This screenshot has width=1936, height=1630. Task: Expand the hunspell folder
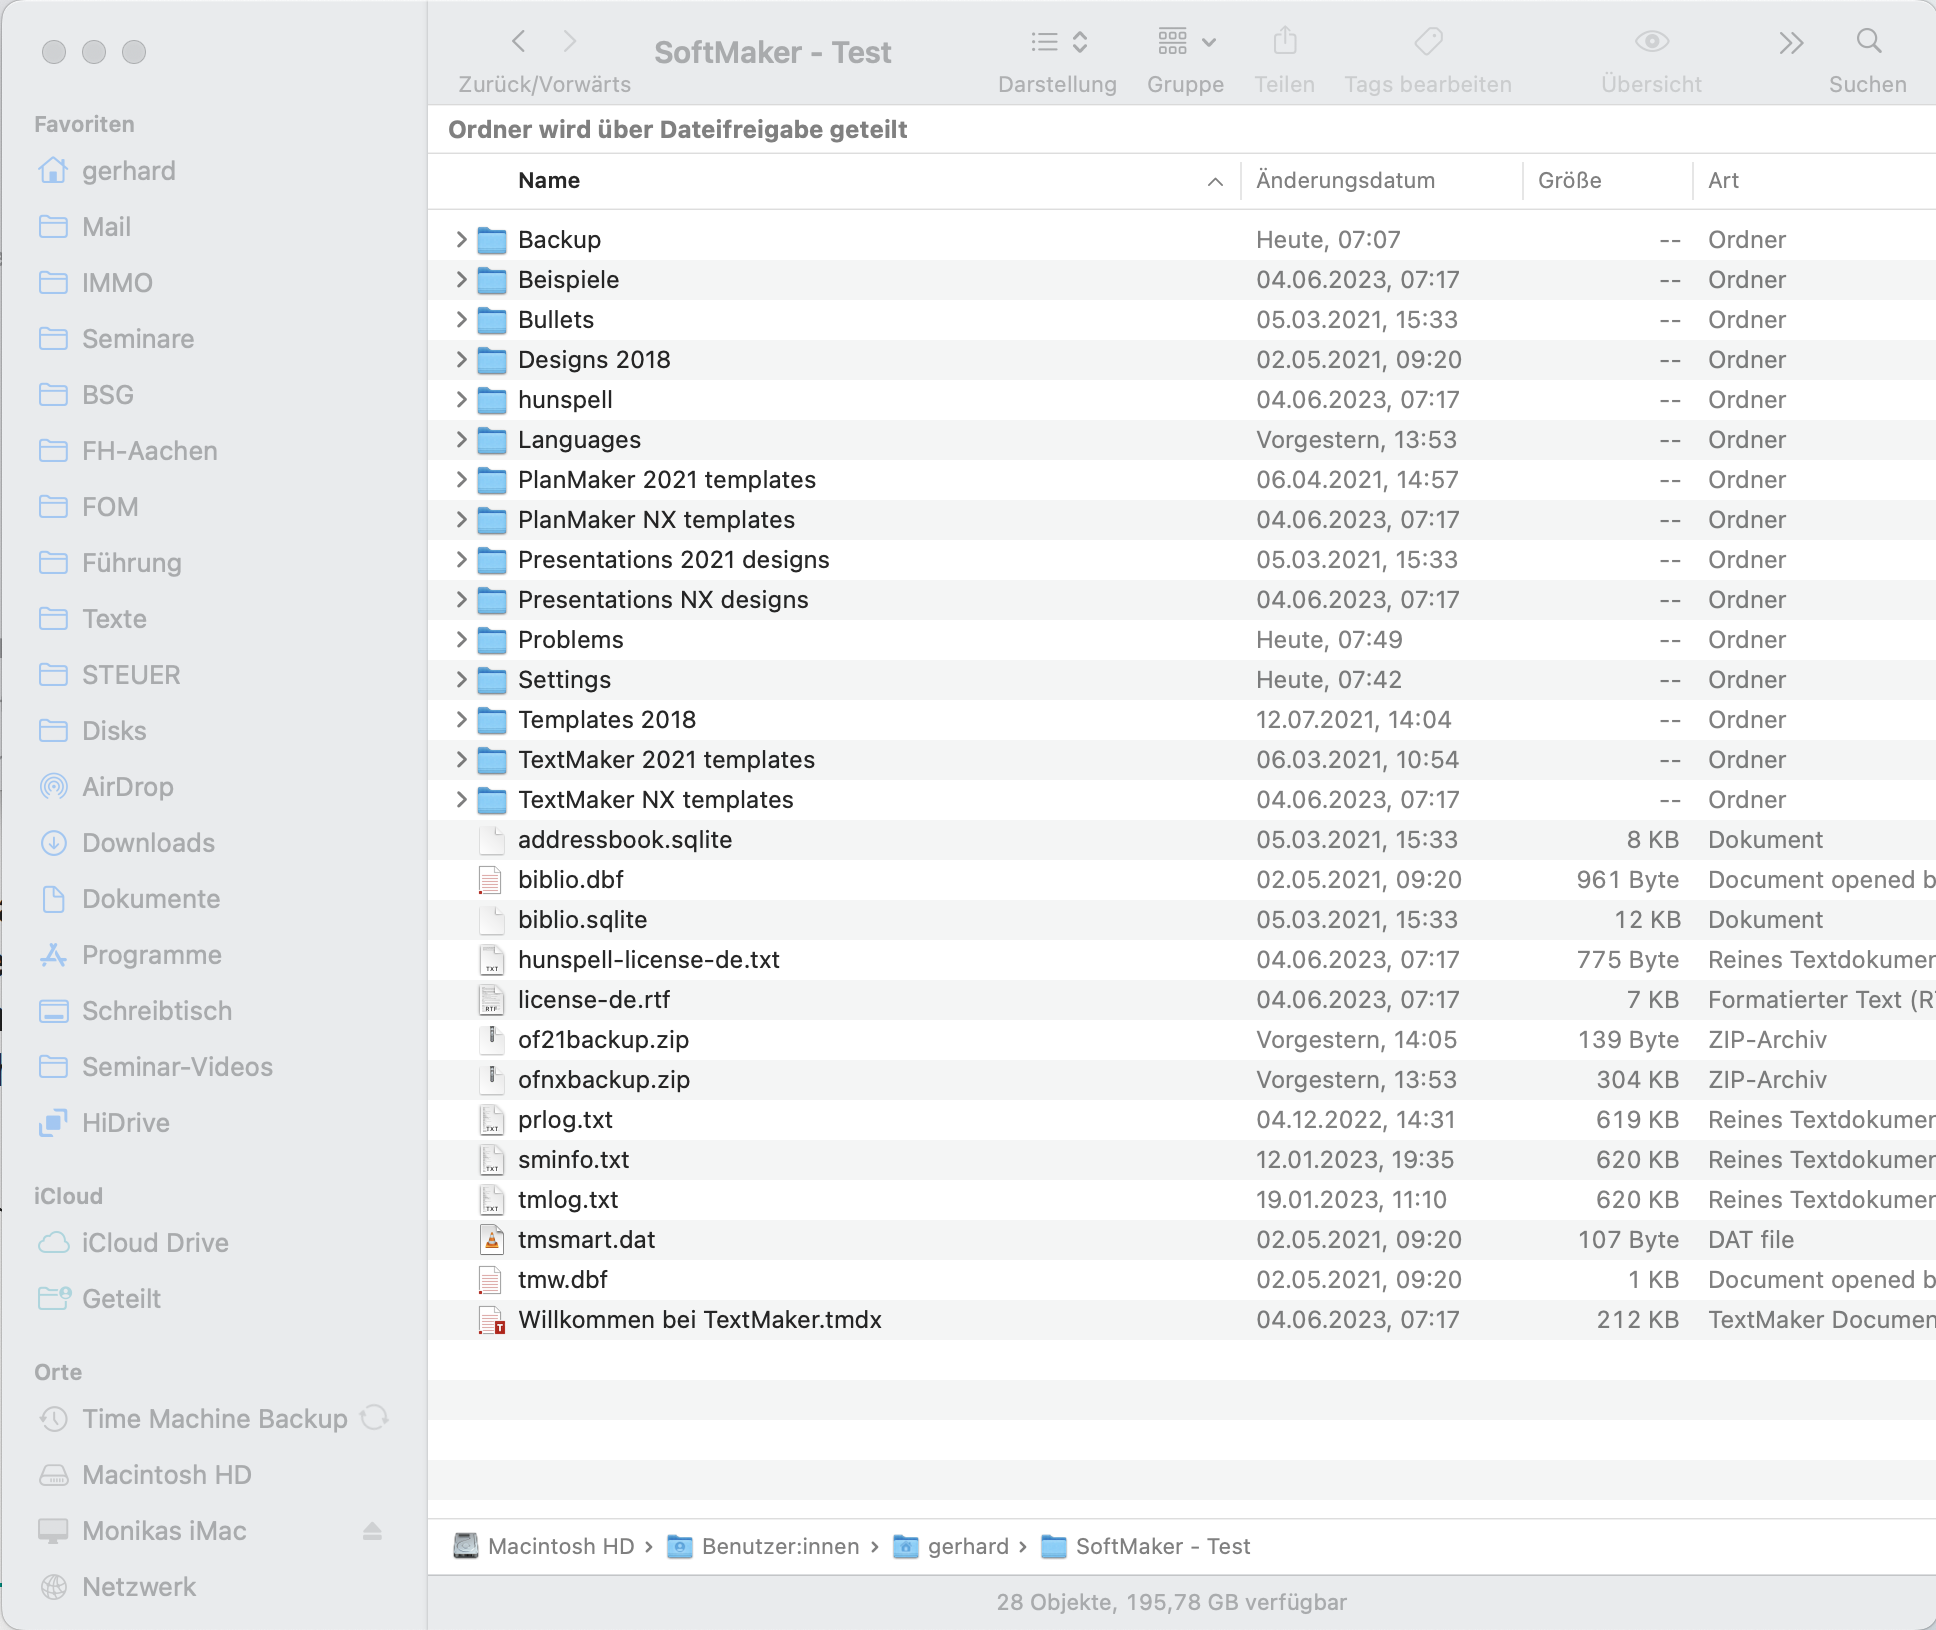pyautogui.click(x=461, y=399)
